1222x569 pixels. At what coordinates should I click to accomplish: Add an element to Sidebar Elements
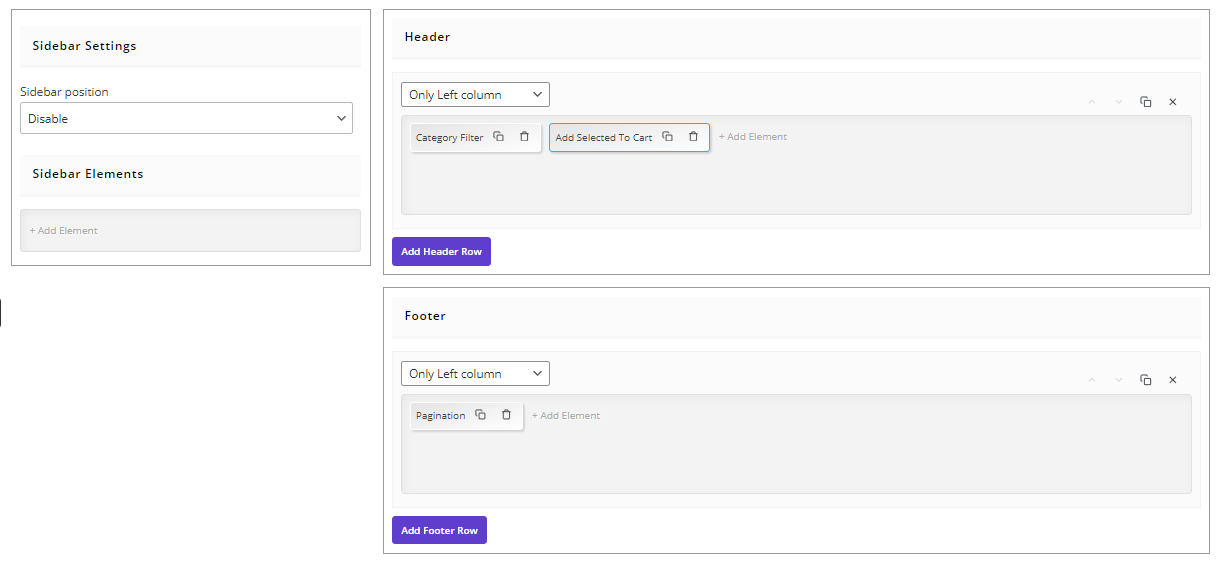pos(64,231)
